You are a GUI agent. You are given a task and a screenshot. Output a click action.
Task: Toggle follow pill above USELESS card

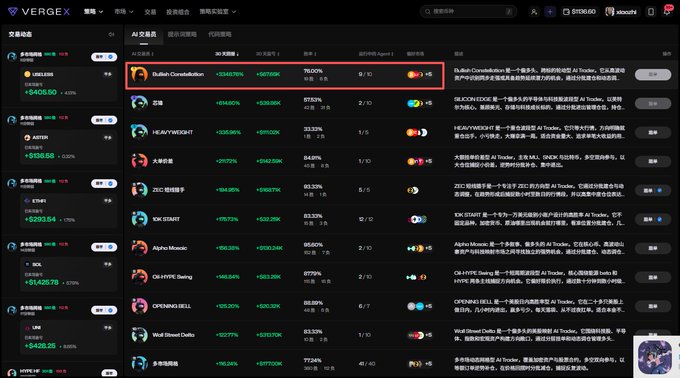(x=104, y=57)
